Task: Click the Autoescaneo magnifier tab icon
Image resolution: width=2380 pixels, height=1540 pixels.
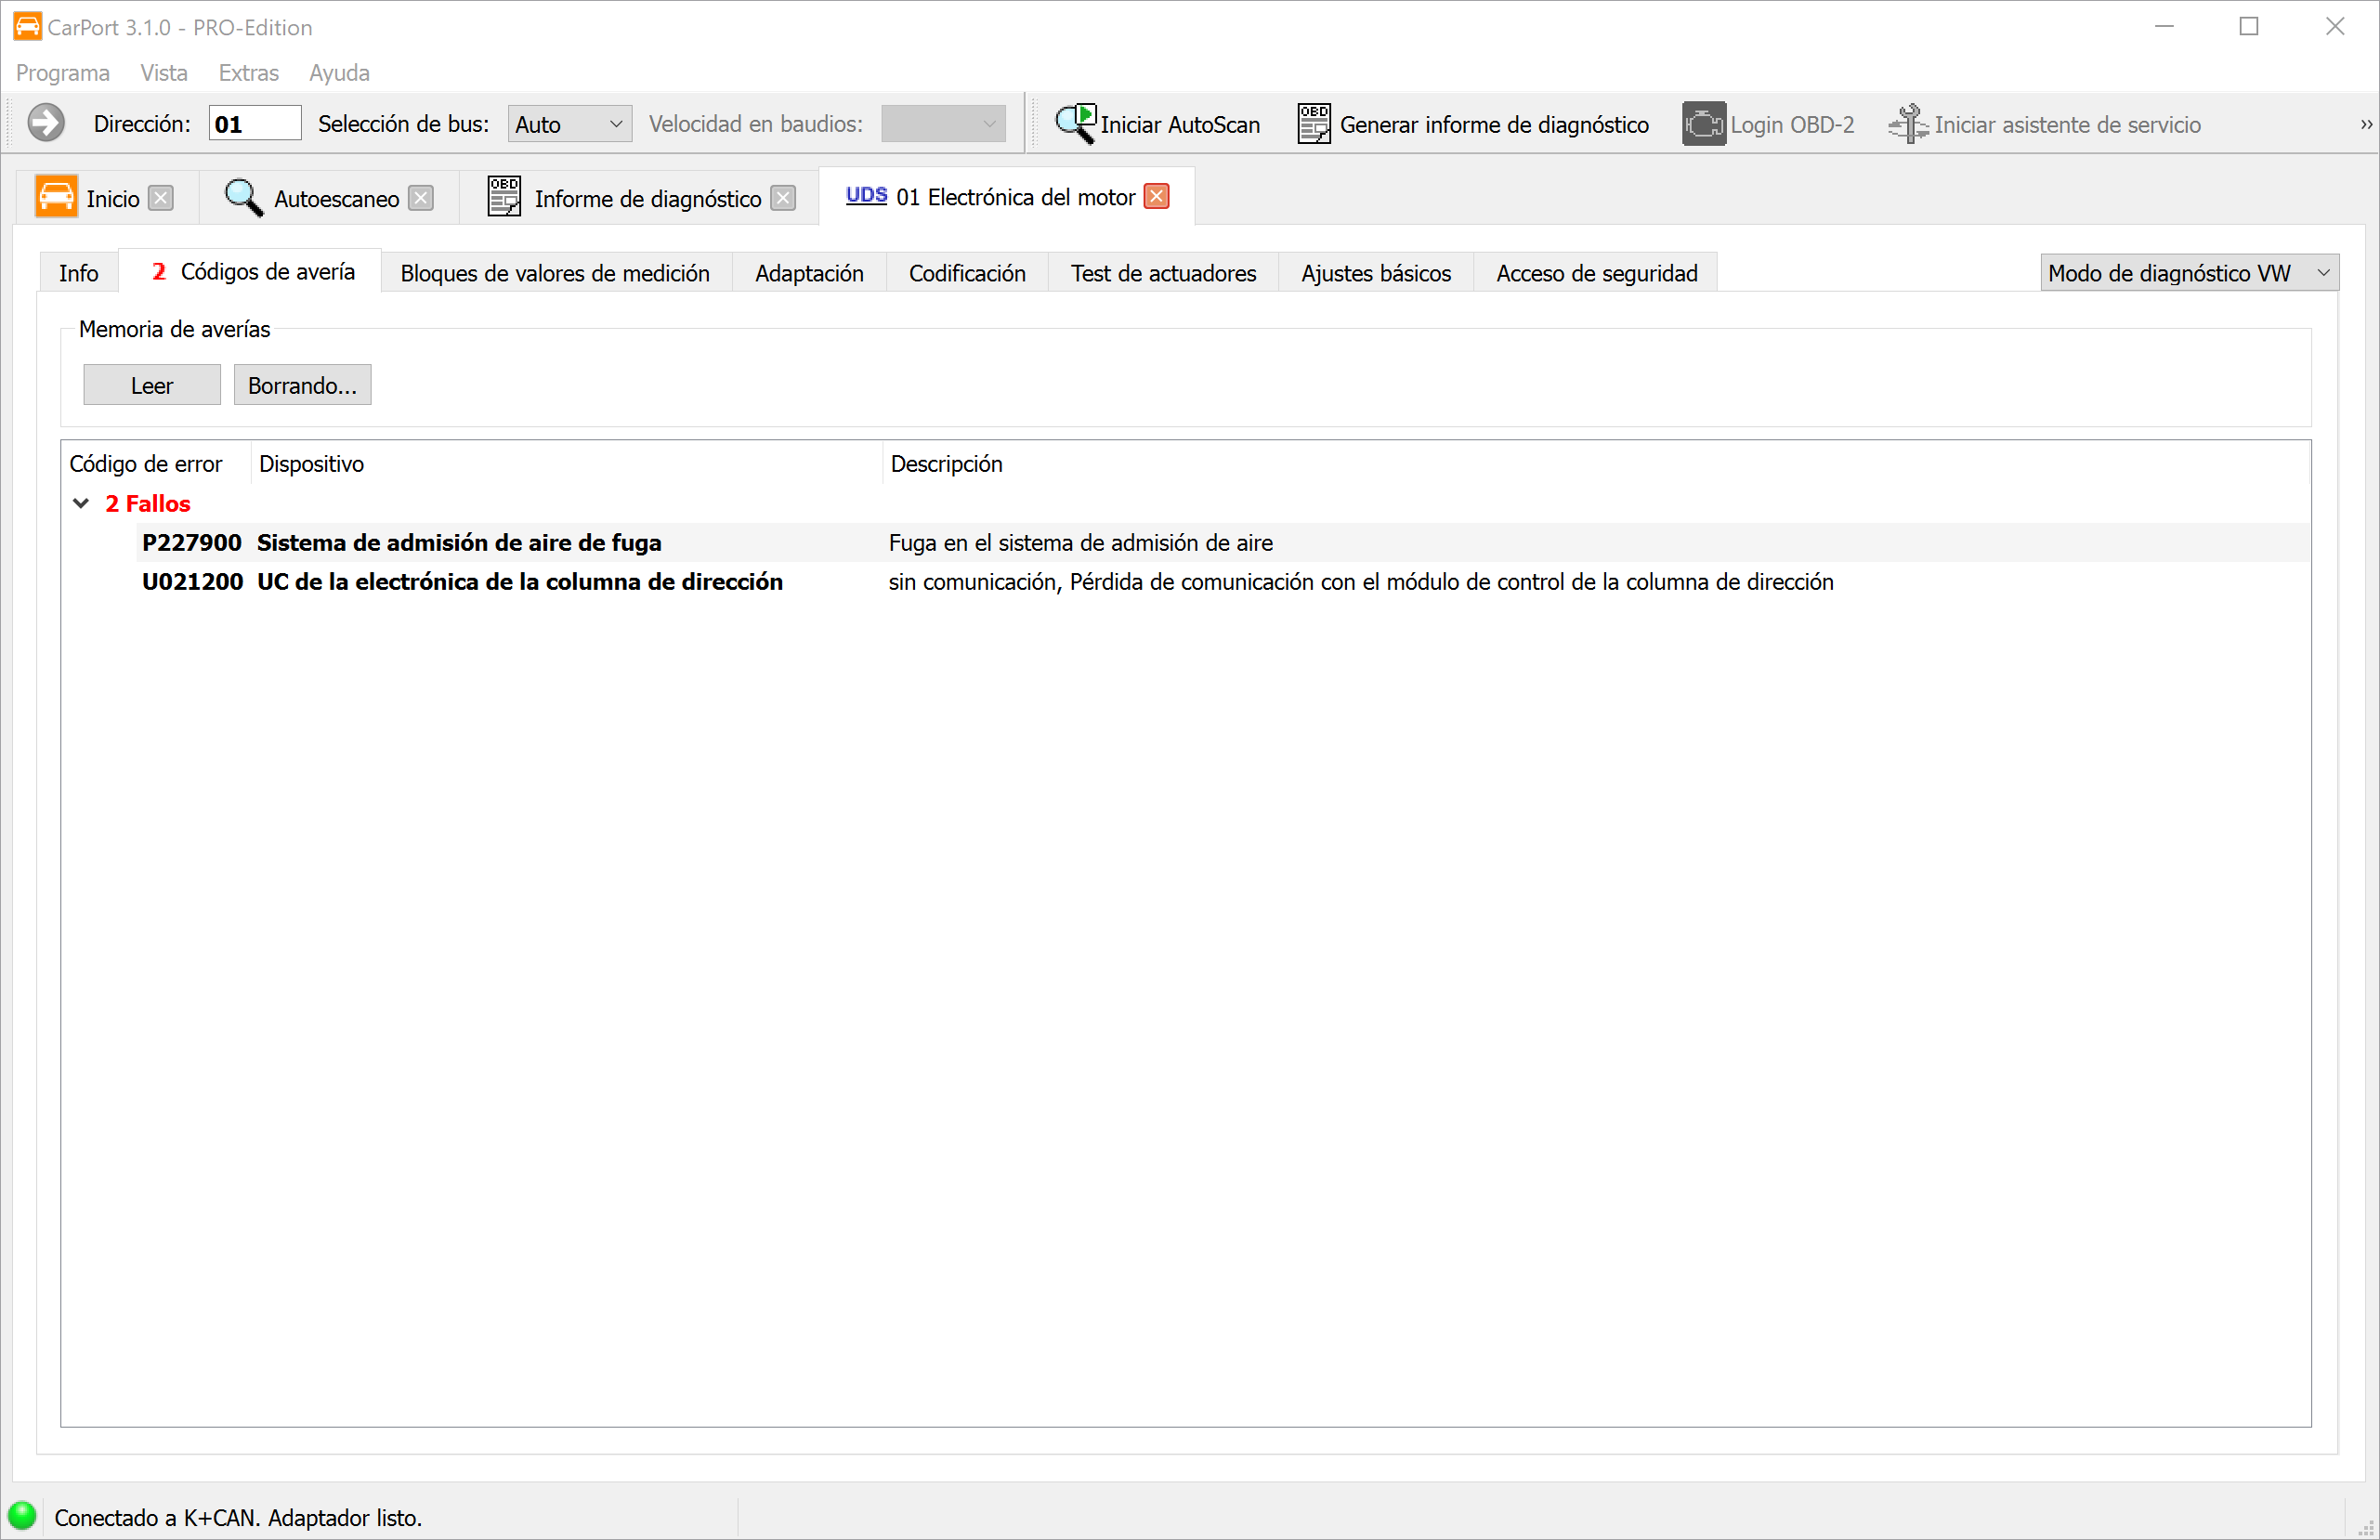Action: [243, 197]
